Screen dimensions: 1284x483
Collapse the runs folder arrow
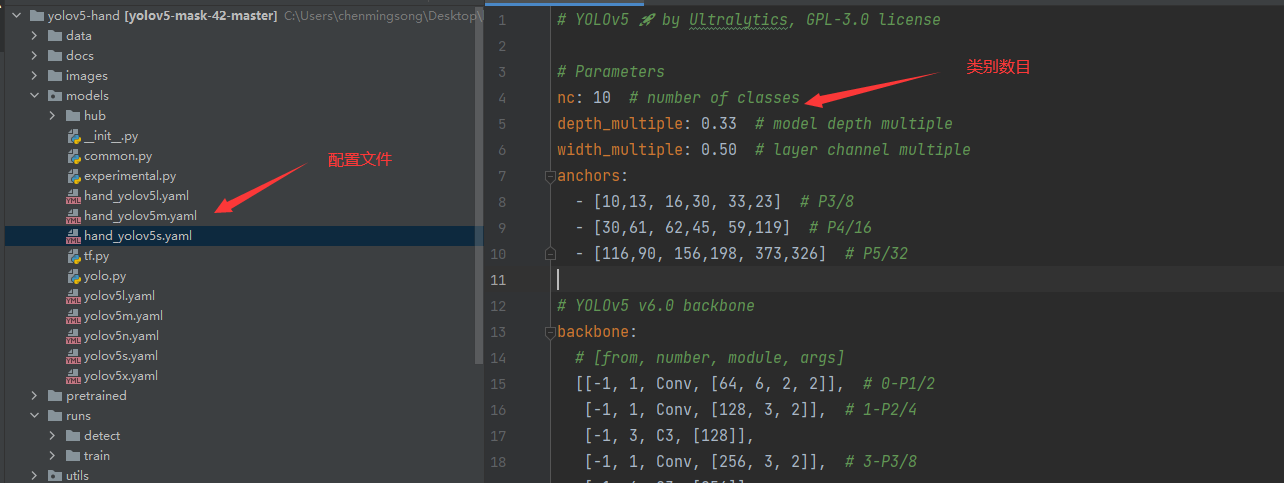tap(35, 416)
